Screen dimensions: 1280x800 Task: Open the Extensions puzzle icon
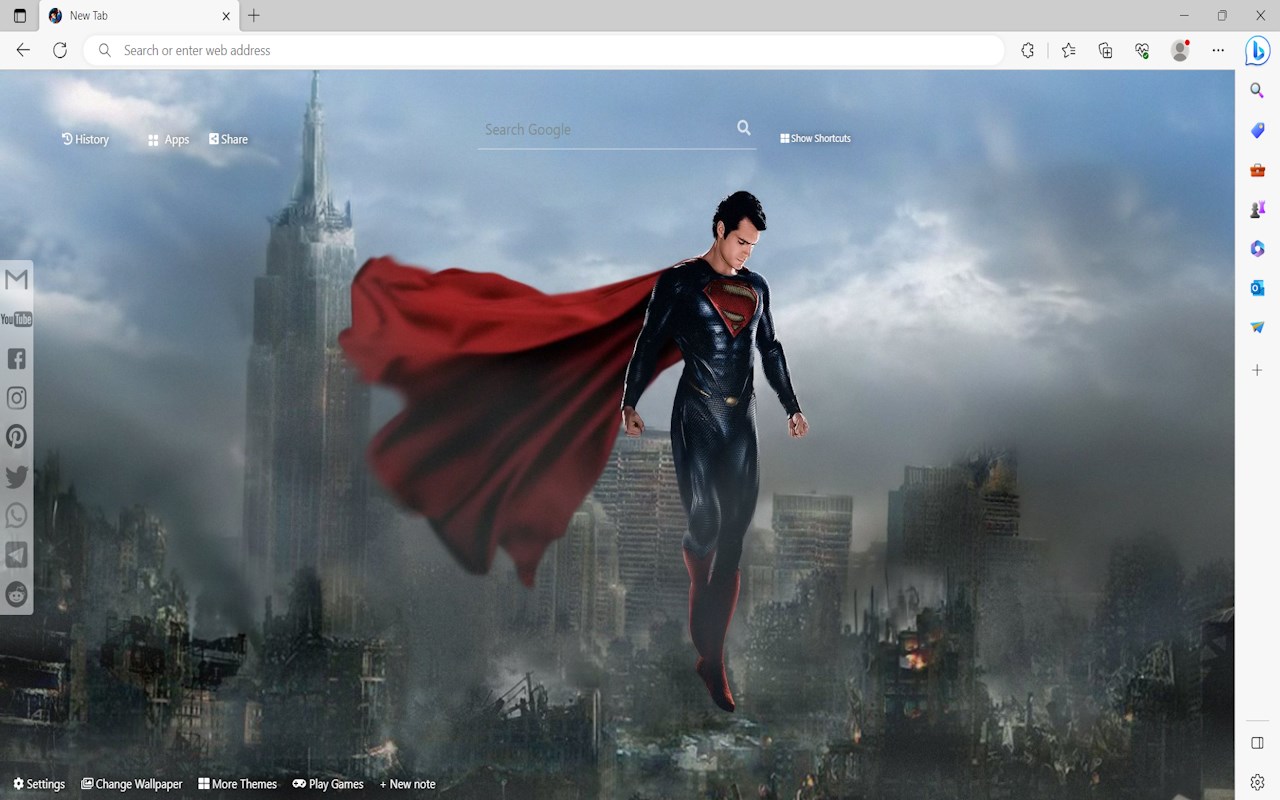click(x=1027, y=50)
